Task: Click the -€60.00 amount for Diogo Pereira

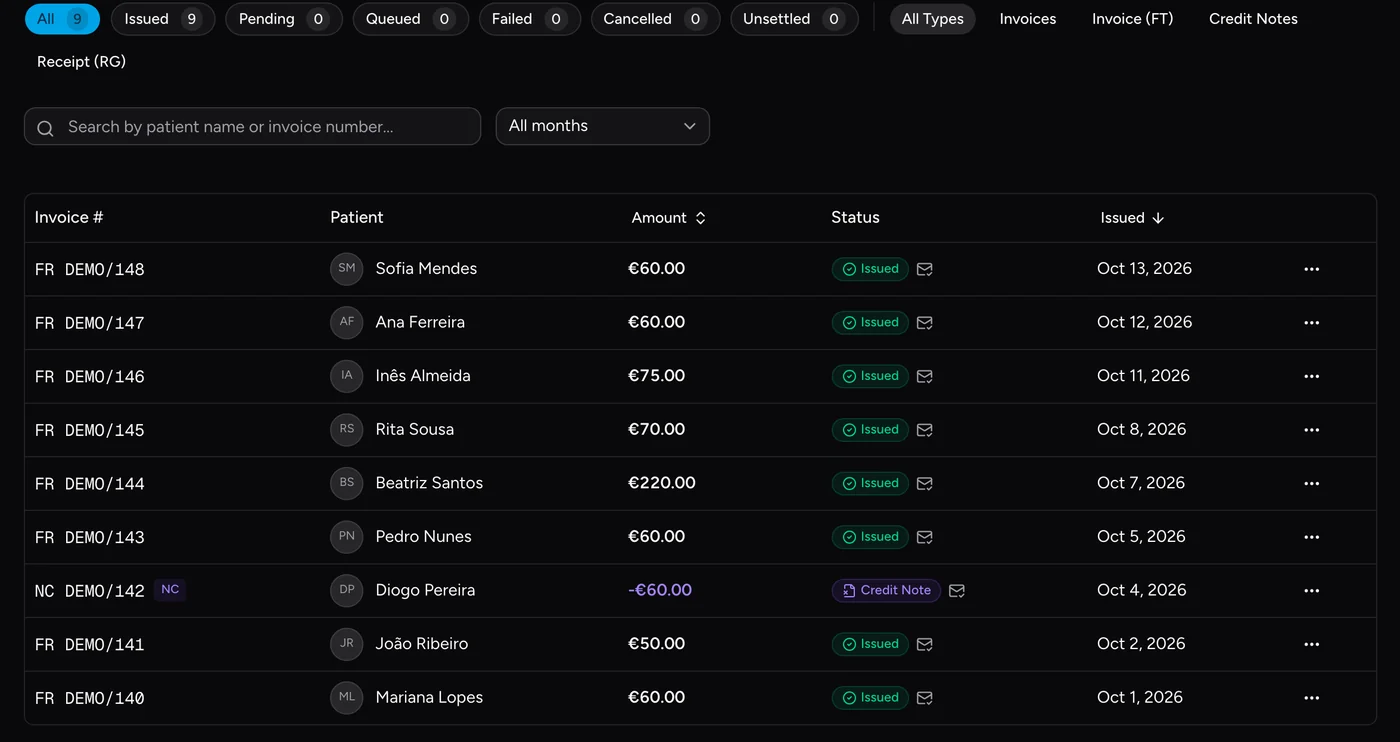Action: pos(660,591)
